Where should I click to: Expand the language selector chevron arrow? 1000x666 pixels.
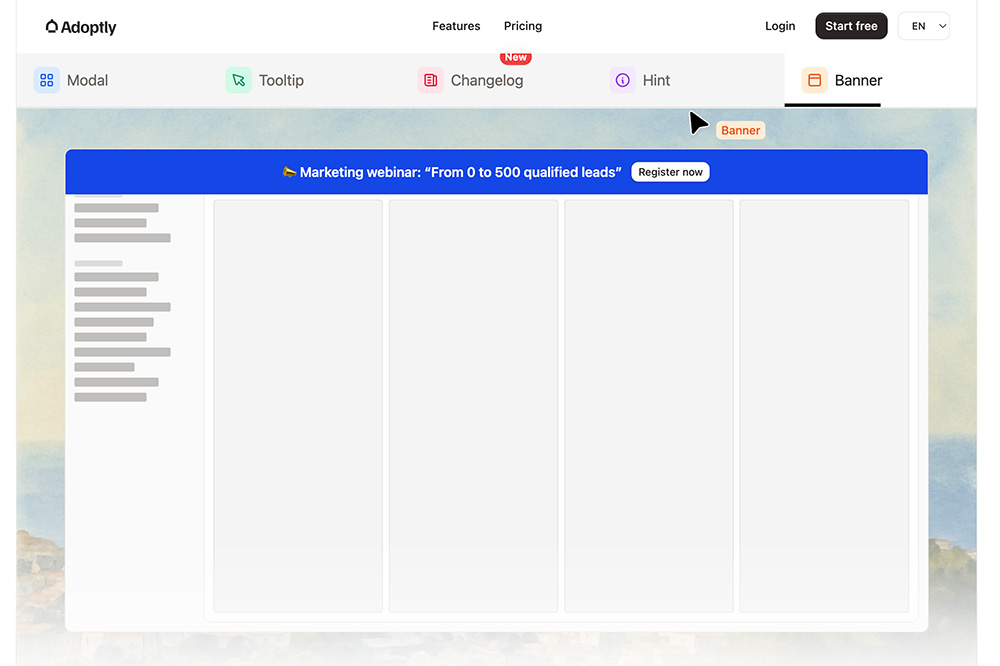coord(942,26)
